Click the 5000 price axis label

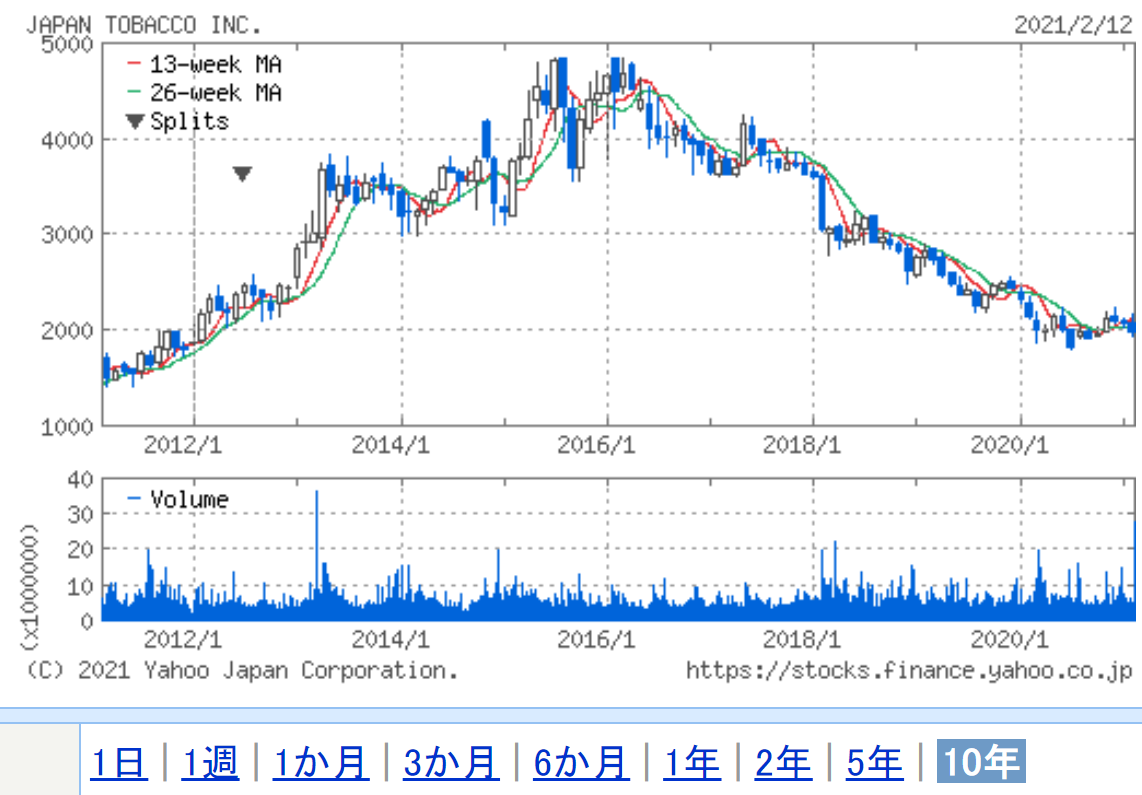point(67,44)
